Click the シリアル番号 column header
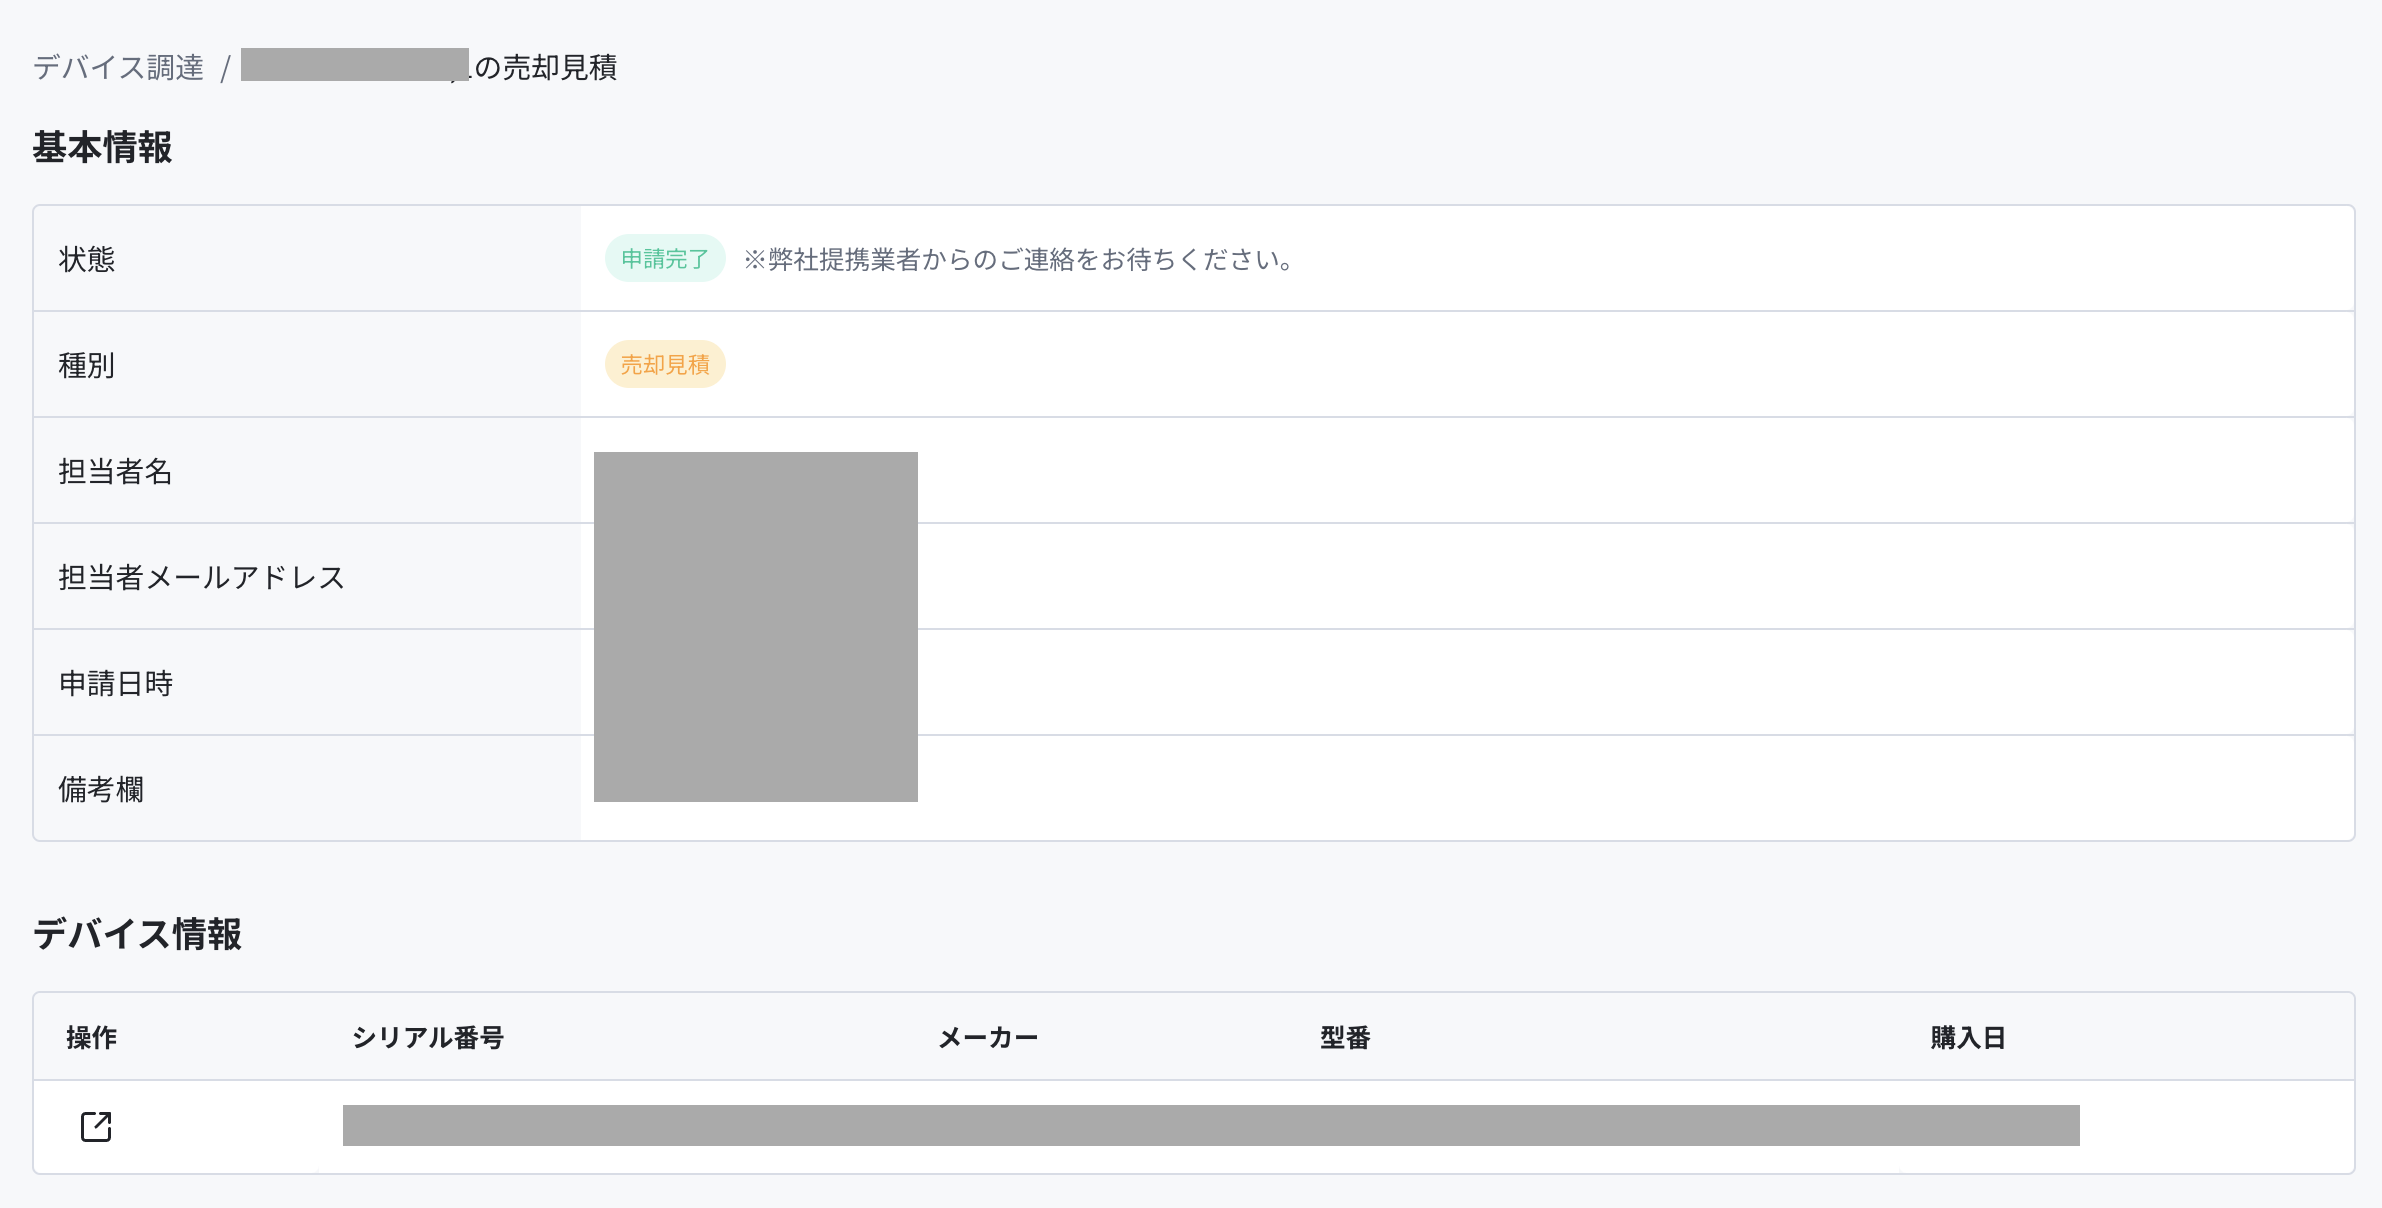2382x1208 pixels. (428, 1037)
